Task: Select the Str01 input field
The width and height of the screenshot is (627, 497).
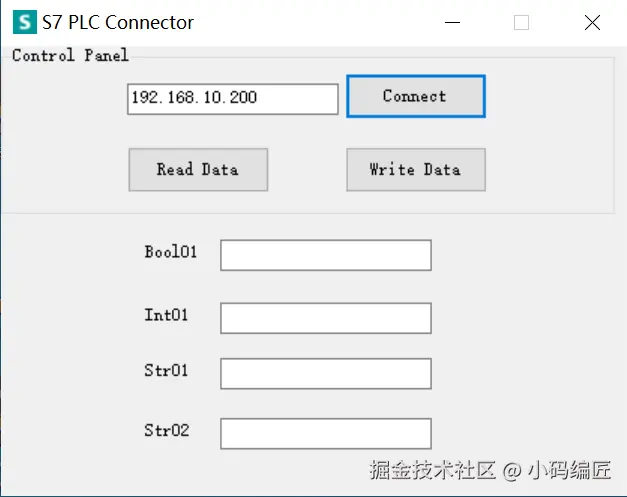Action: coord(325,373)
